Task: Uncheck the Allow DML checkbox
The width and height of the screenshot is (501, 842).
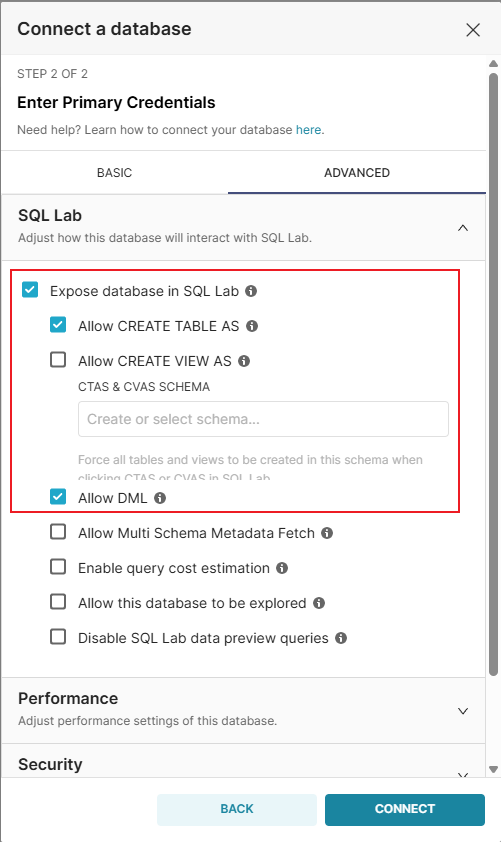Action: coord(58,497)
